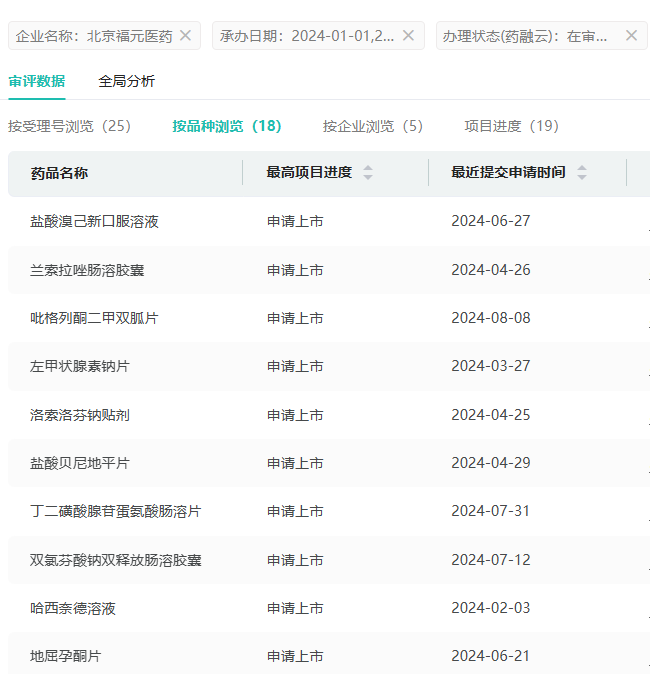
Task: Click the 最近提交申请时间 column header label
Action: tap(508, 172)
